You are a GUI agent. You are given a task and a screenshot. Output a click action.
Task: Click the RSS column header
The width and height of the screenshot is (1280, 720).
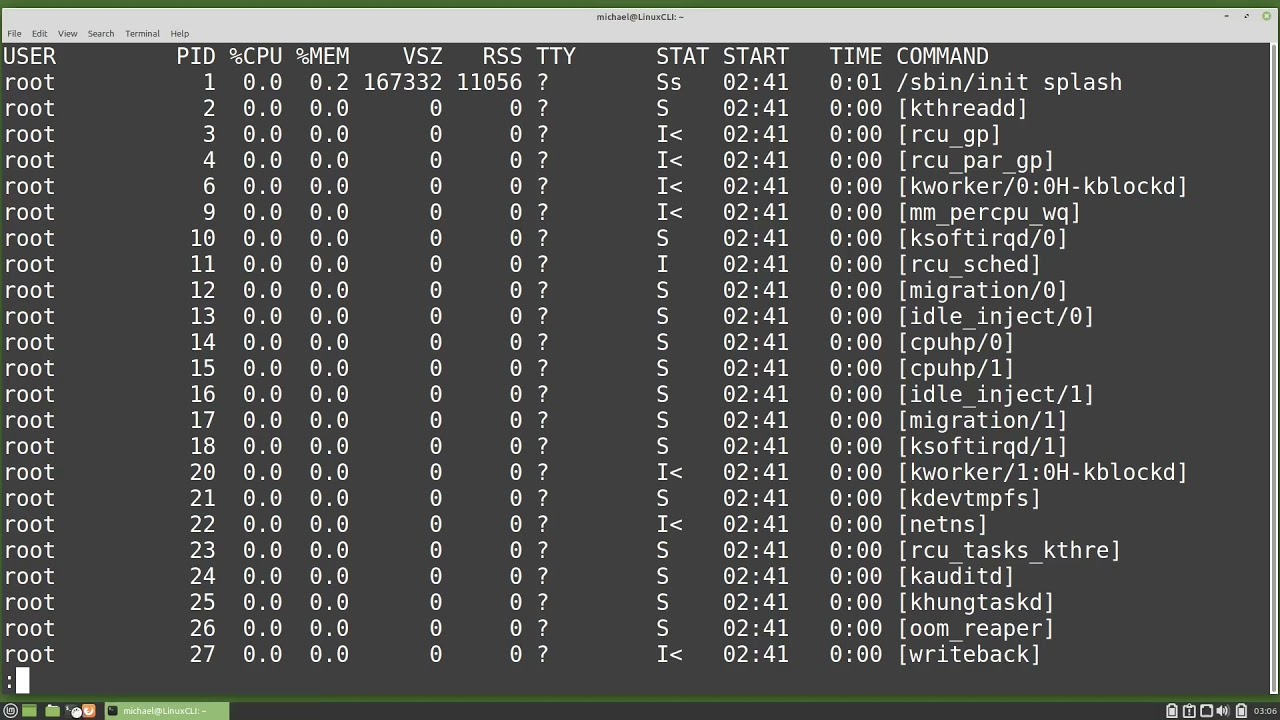[502, 56]
